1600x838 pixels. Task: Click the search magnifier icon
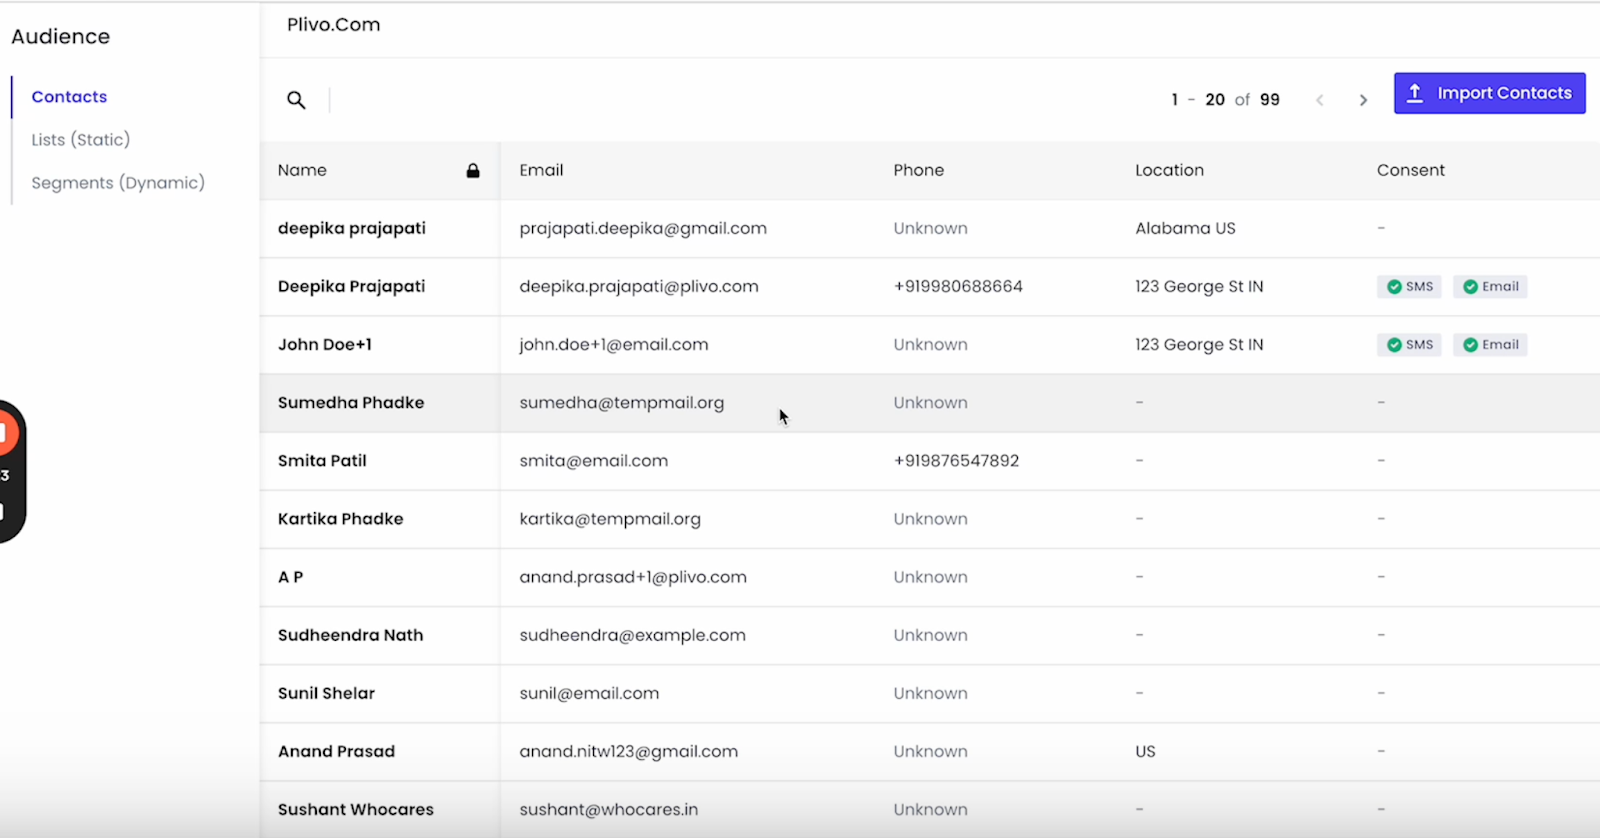click(x=296, y=100)
